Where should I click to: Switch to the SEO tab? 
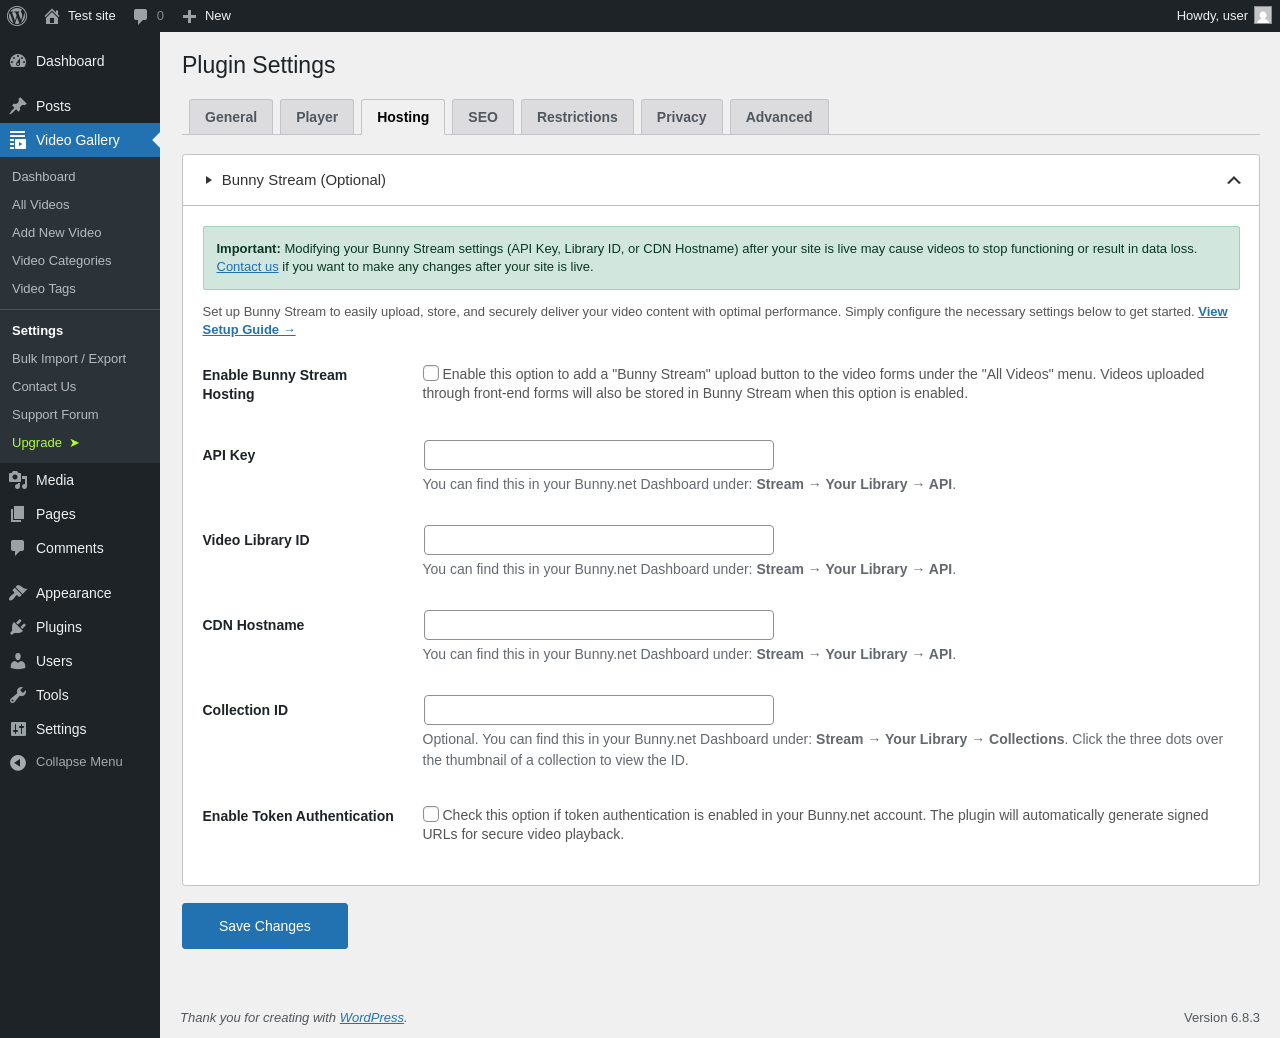(482, 117)
